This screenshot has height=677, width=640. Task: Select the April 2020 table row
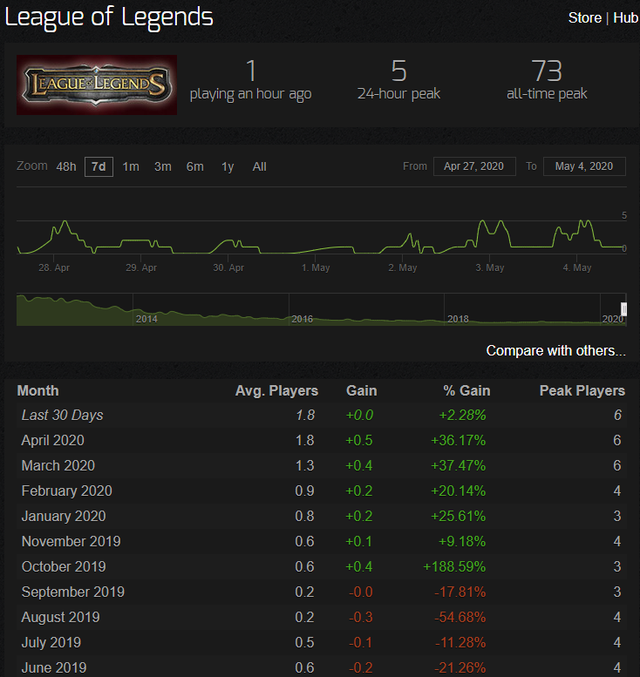pos(320,440)
